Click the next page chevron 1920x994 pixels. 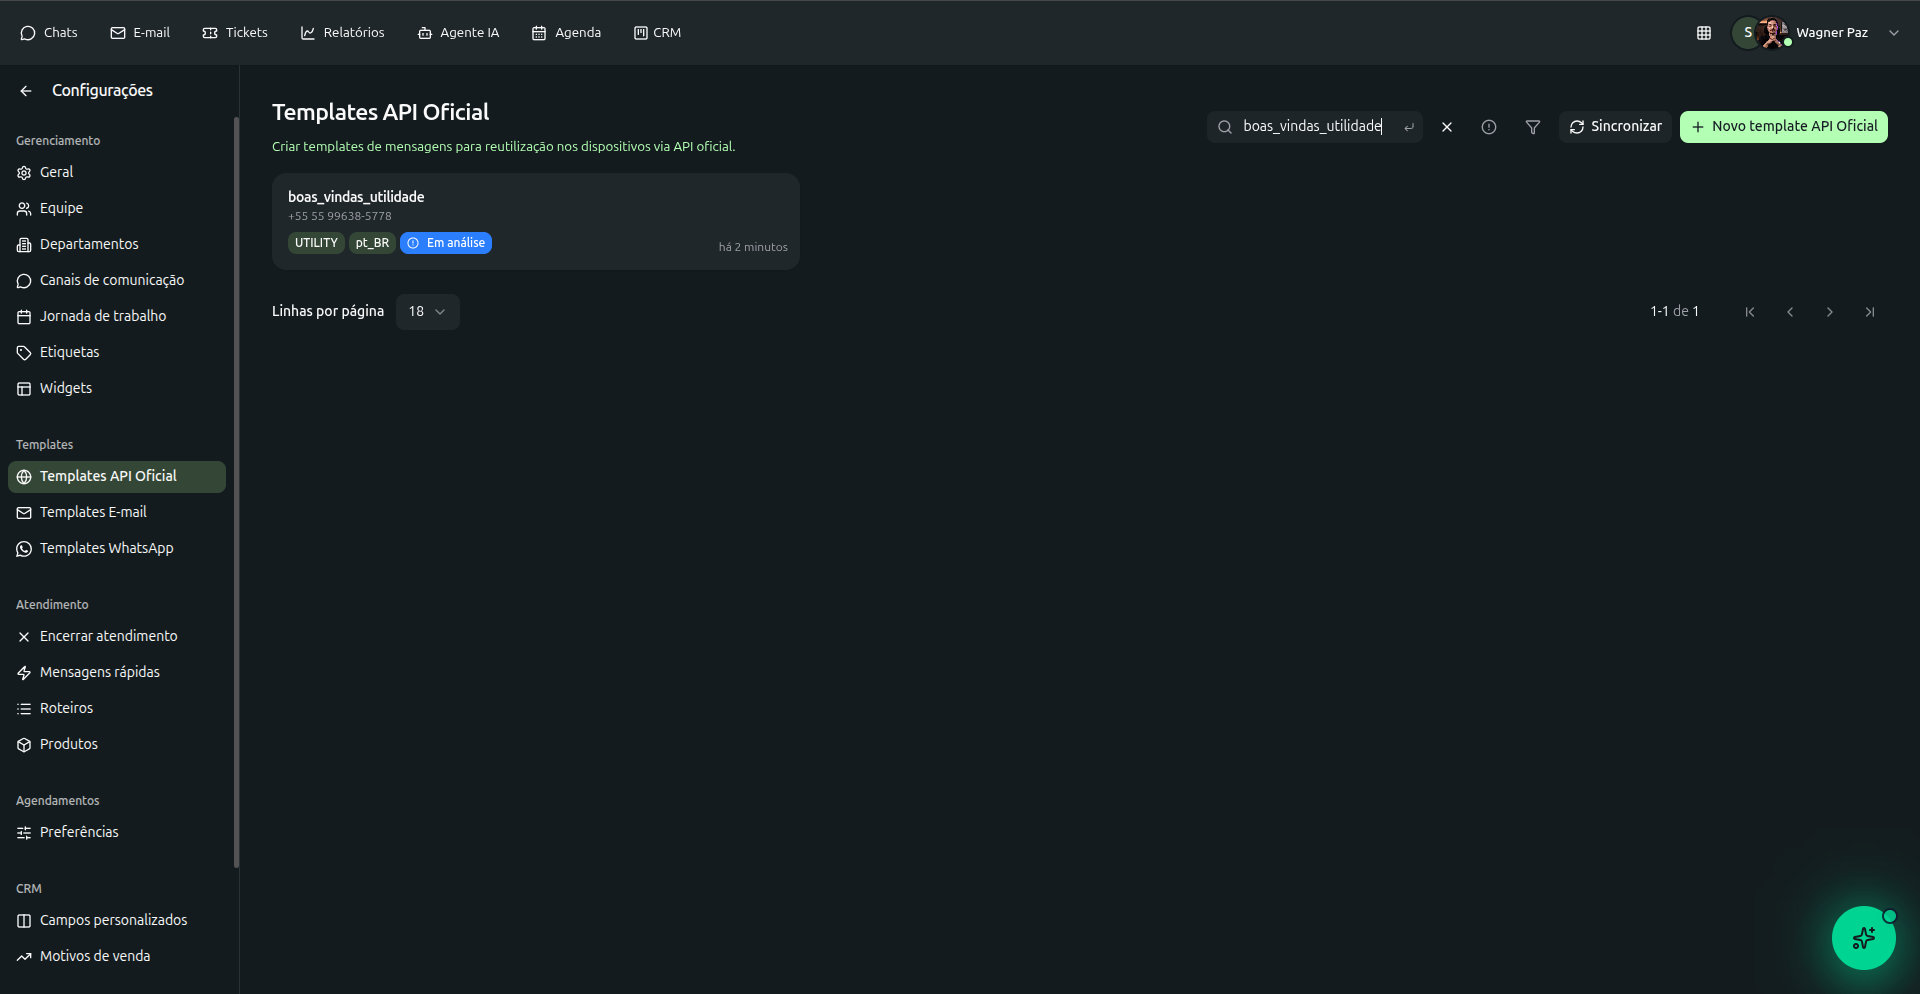[1829, 312]
